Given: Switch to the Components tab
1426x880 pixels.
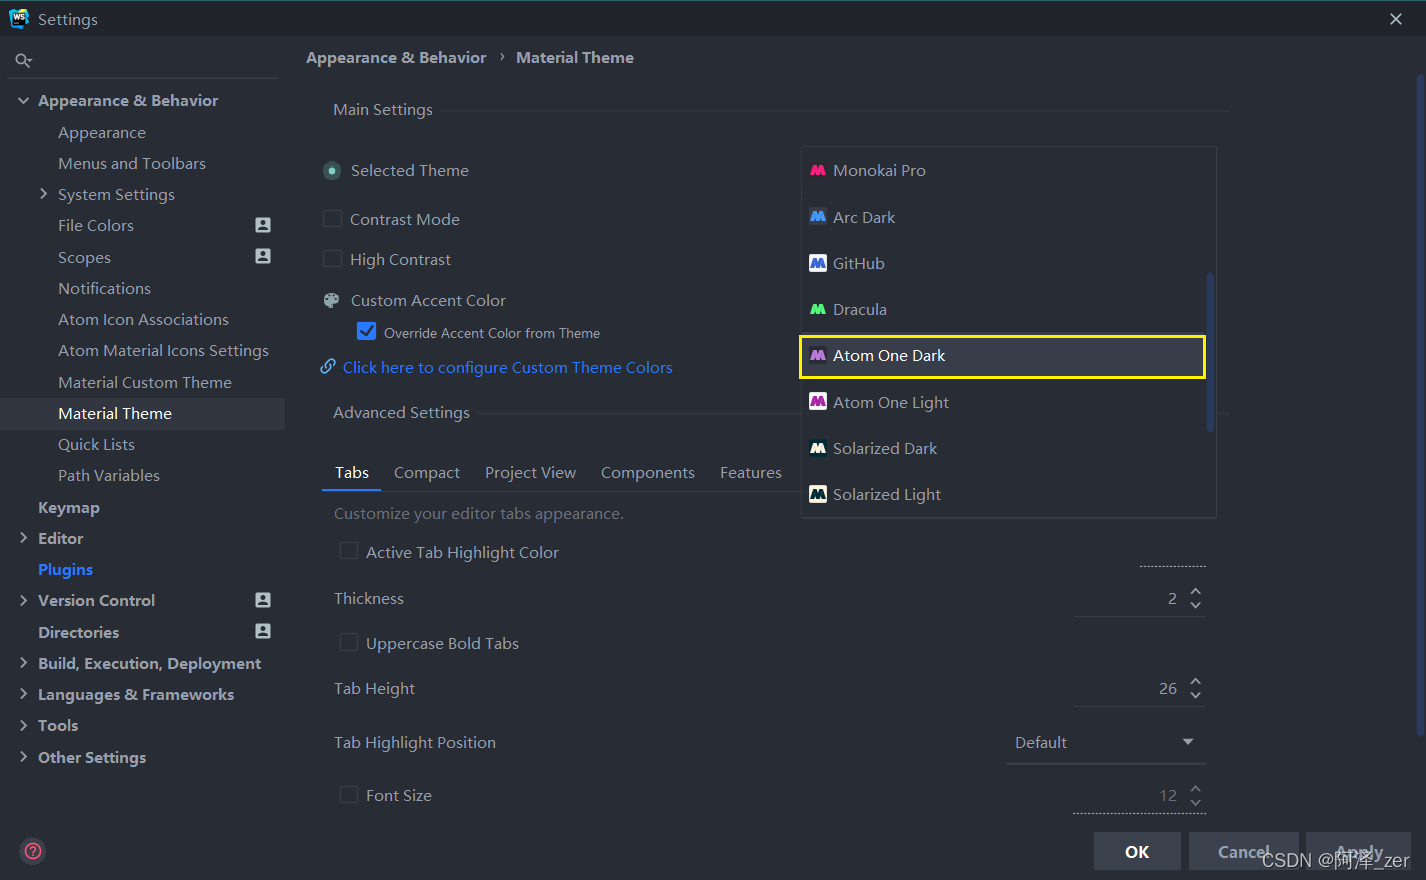Looking at the screenshot, I should point(647,472).
